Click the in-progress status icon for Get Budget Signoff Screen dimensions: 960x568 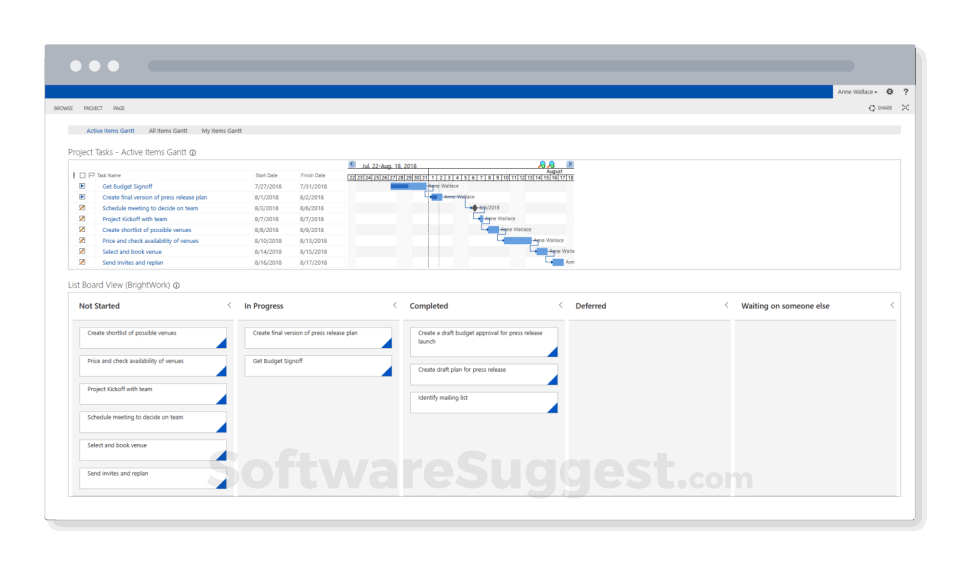point(82,186)
